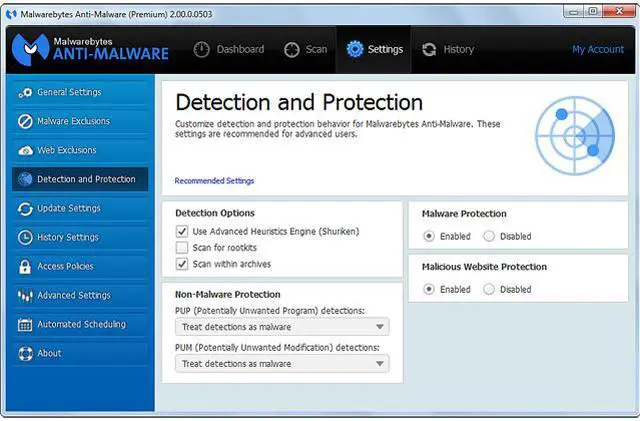Click the Malware Exclusions prohibited icon

(25, 121)
